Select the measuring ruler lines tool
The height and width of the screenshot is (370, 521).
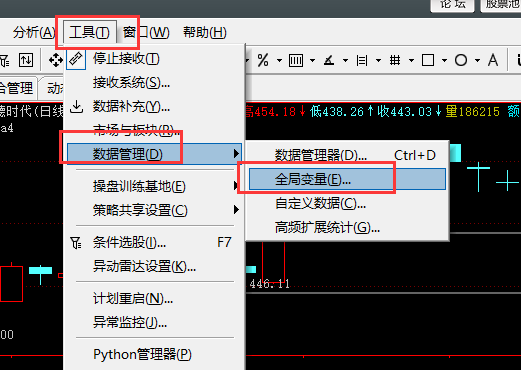click(362, 60)
